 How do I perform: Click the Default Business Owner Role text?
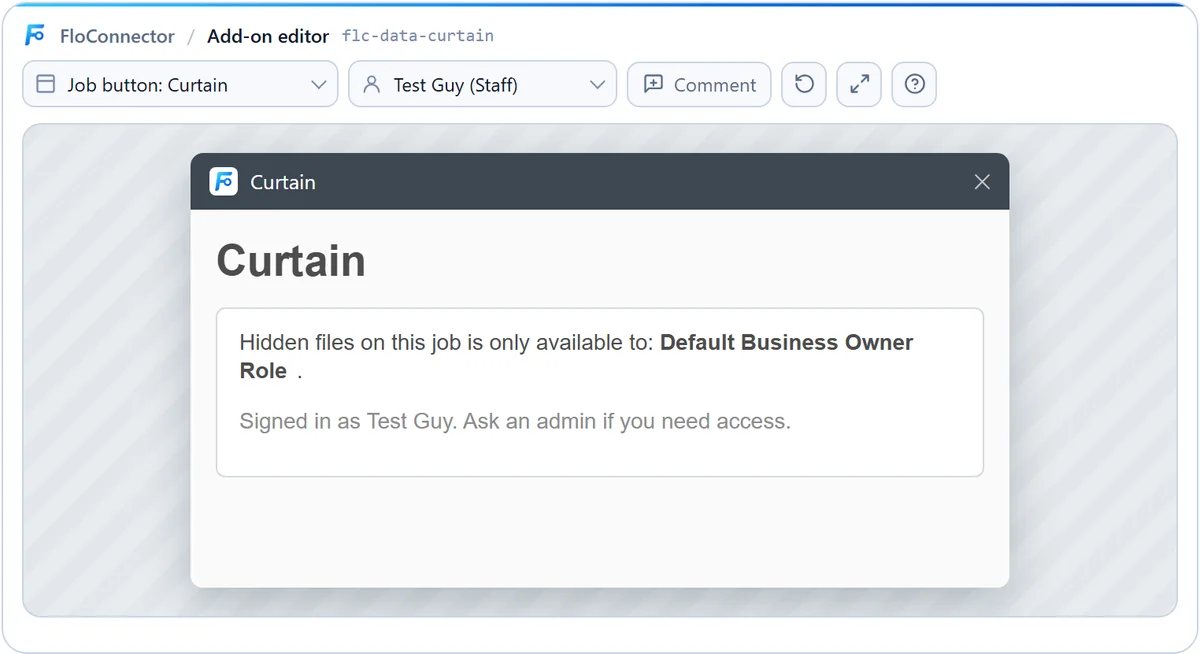pos(576,356)
